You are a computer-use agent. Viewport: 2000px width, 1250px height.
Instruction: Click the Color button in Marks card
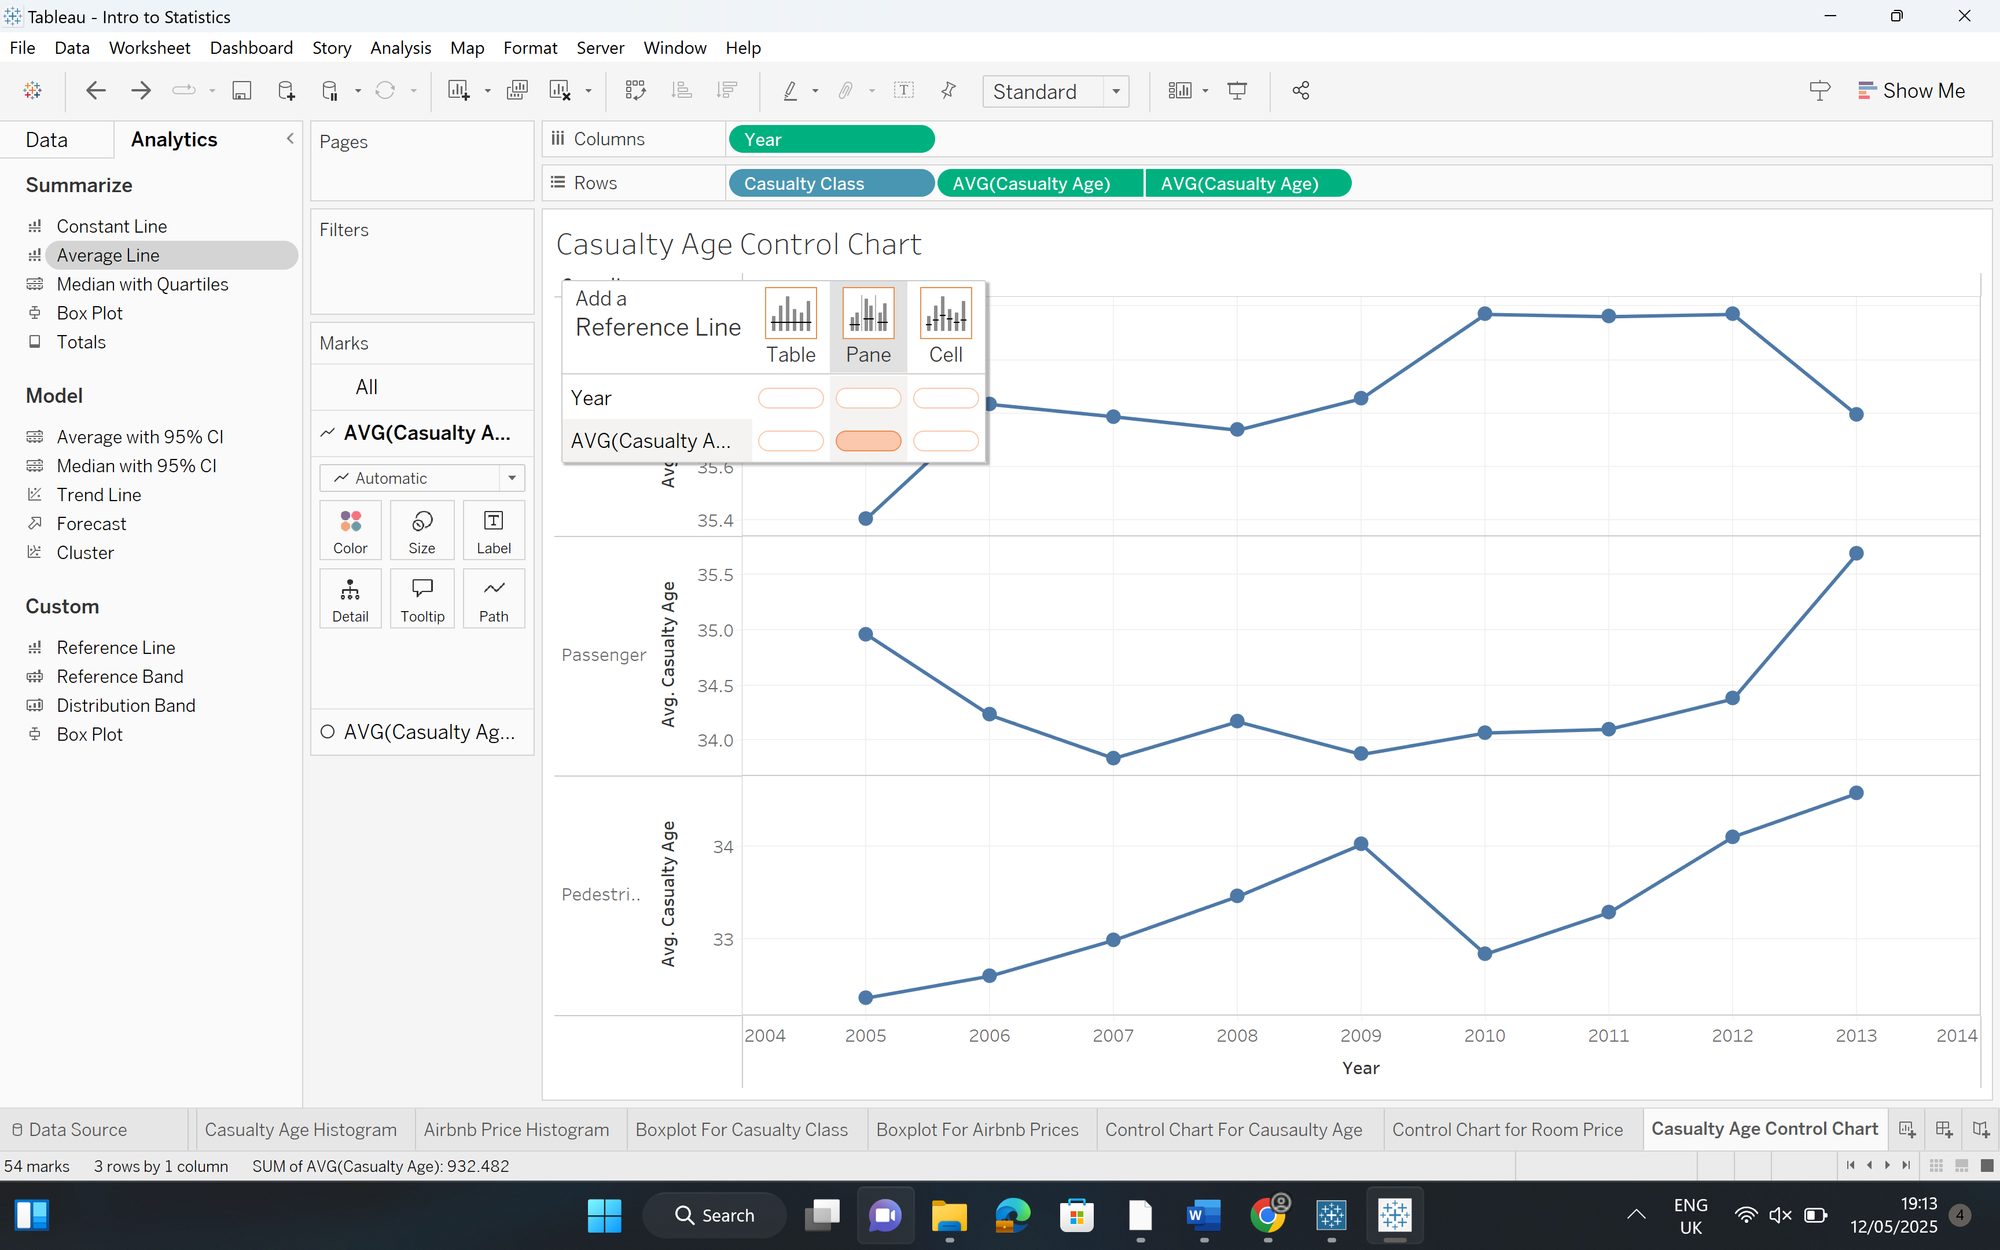pos(350,531)
